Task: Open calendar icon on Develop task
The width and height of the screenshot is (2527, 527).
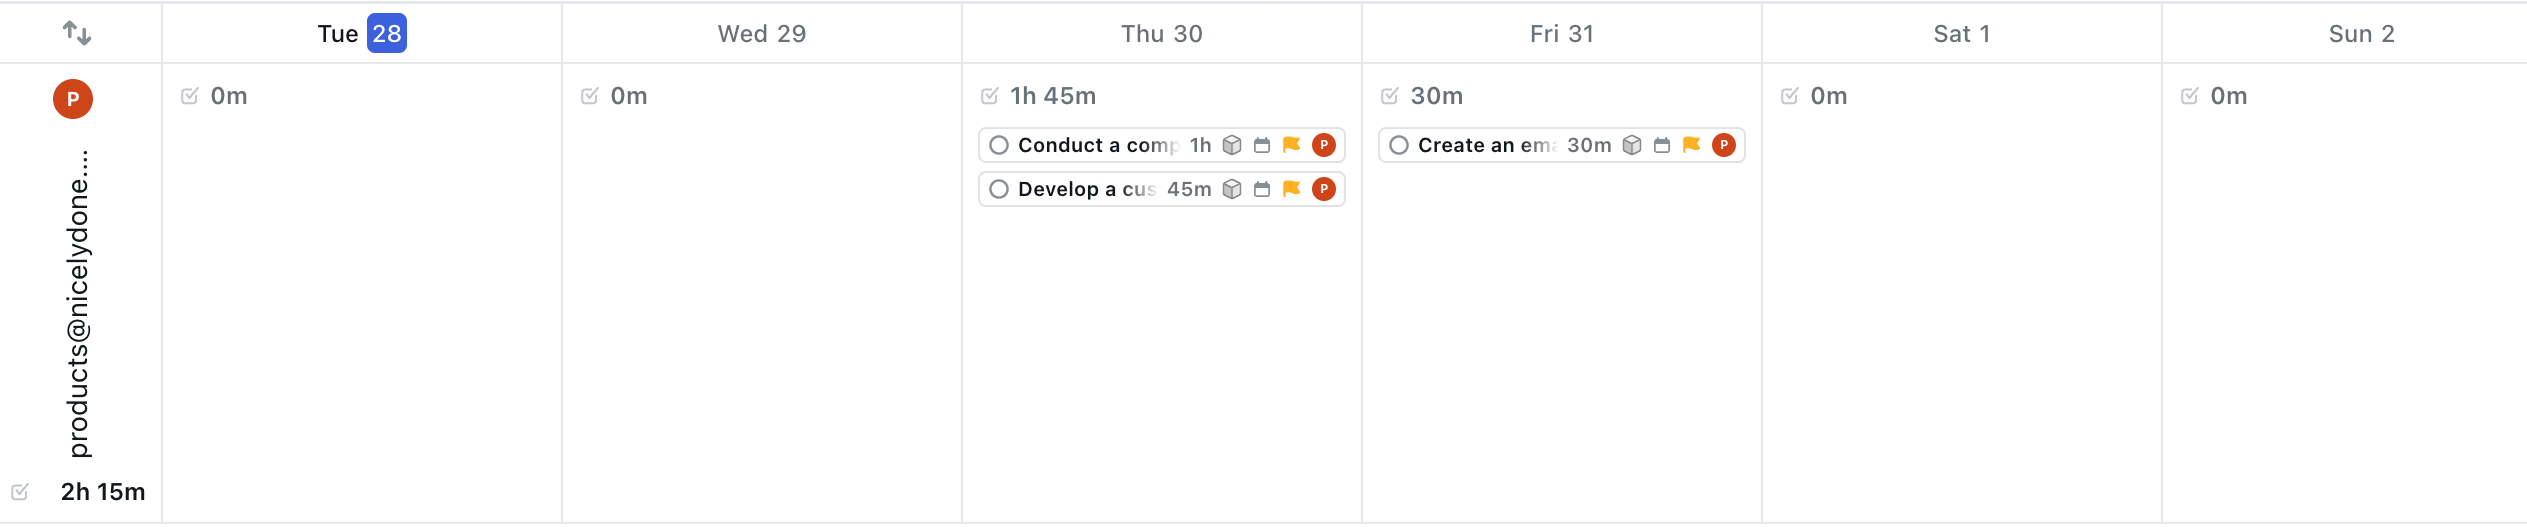Action: pyautogui.click(x=1262, y=189)
